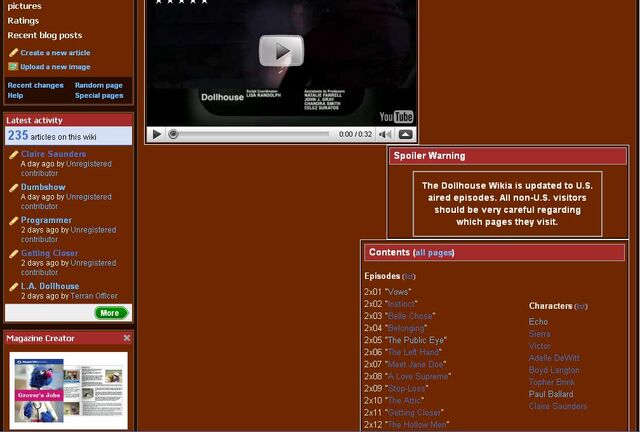
Task: Open episode 2x02 Instinct link
Action: click(401, 304)
